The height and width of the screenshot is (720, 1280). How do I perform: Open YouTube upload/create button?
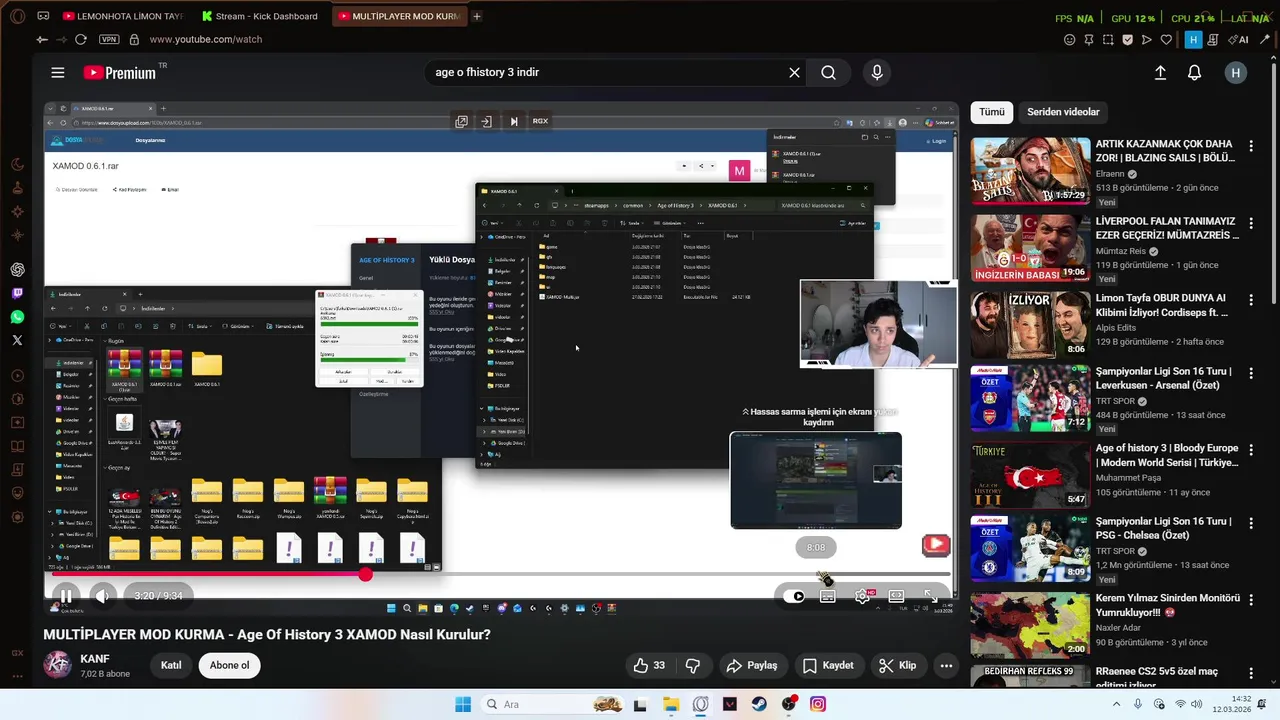1160,73
